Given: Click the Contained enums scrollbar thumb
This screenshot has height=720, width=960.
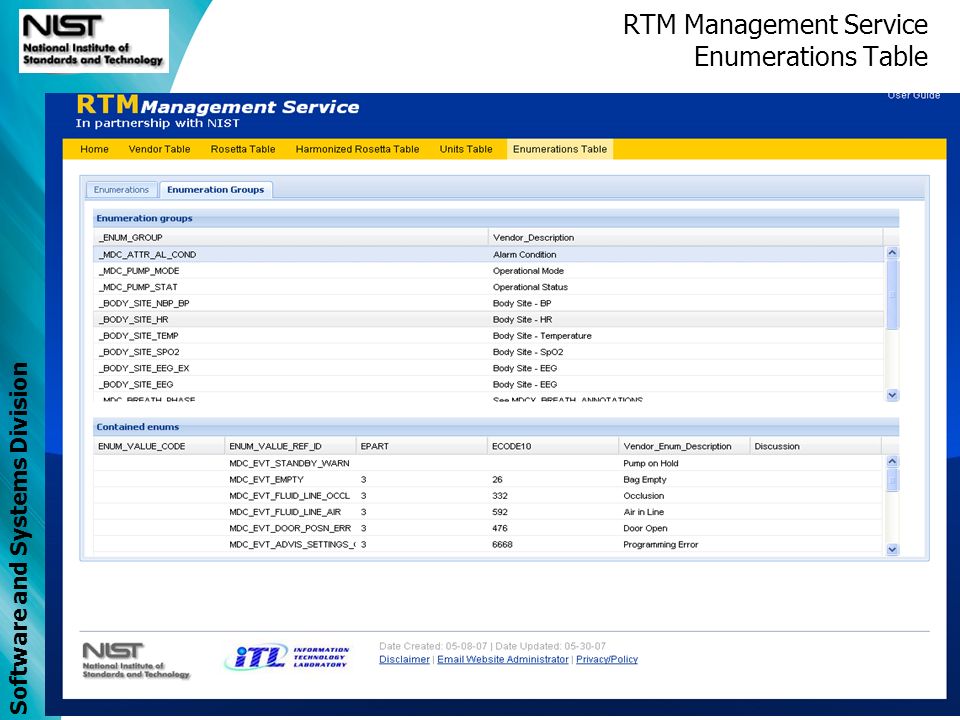Looking at the screenshot, I should click(x=892, y=480).
